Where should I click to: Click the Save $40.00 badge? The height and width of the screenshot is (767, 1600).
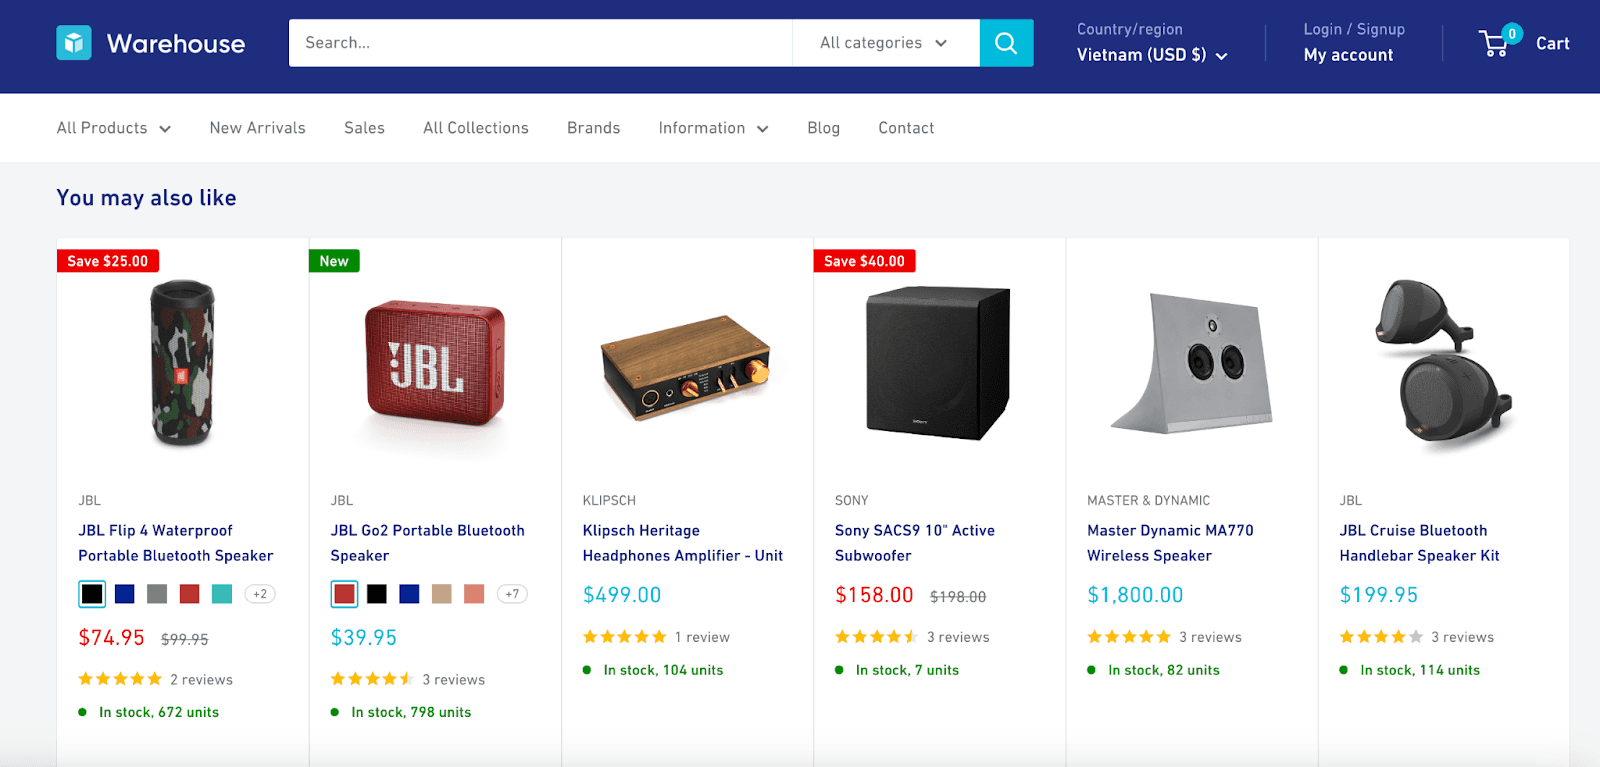tap(864, 261)
